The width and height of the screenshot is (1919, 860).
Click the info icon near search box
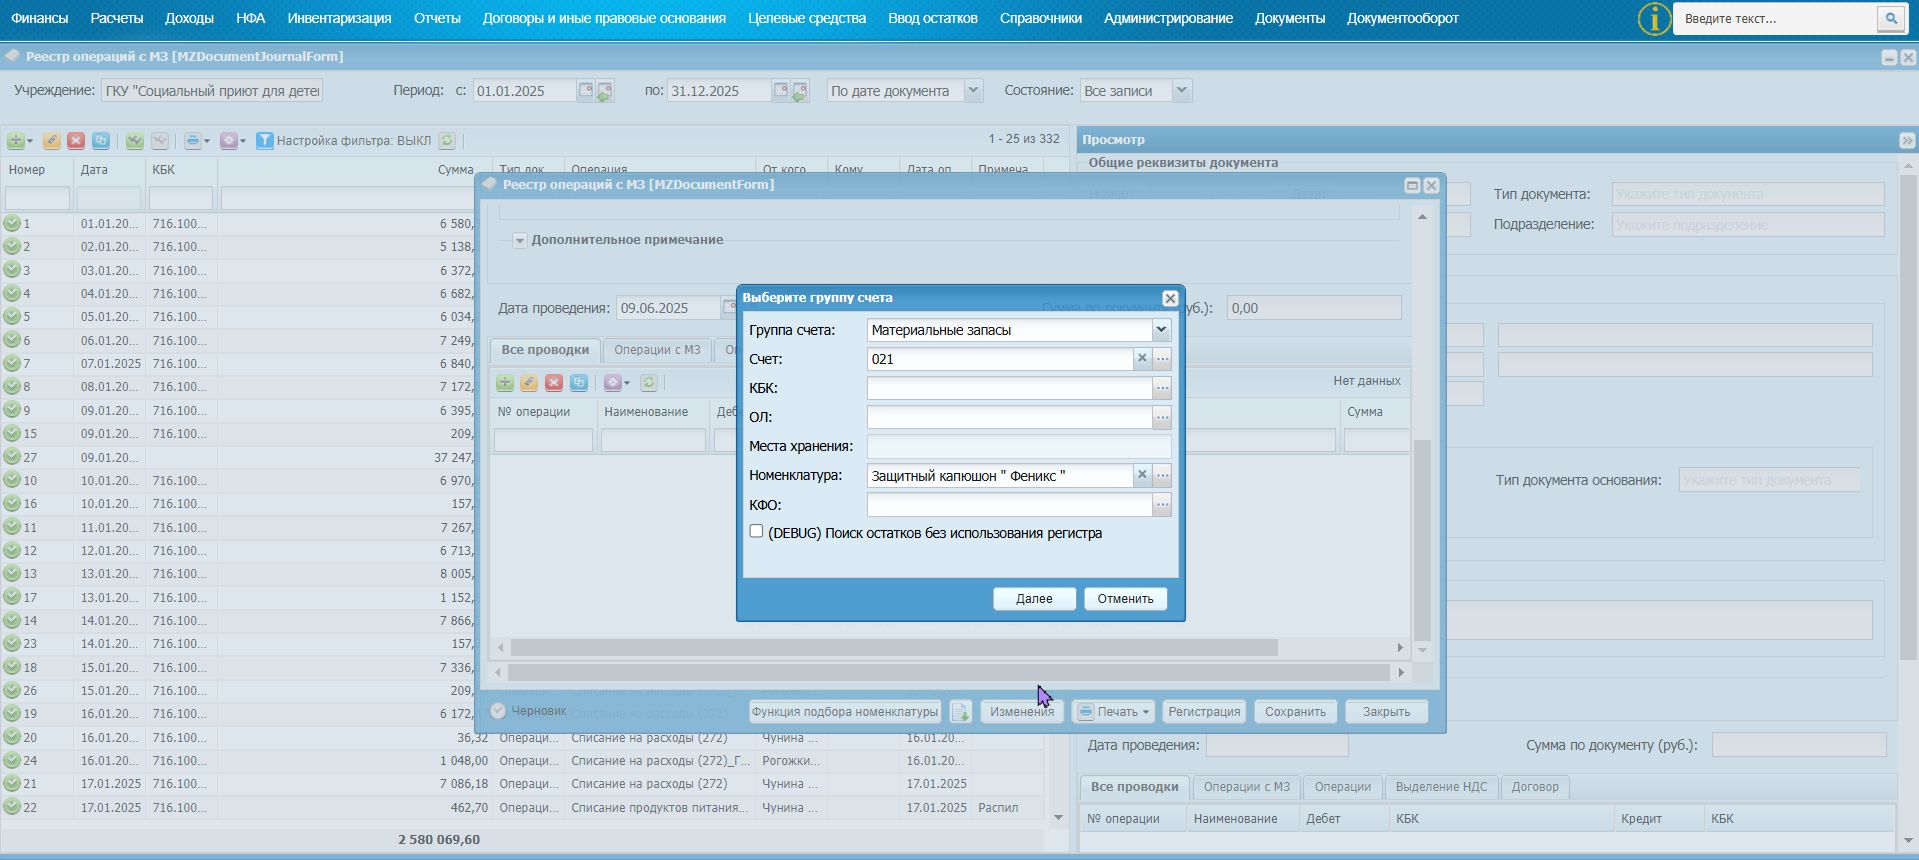(1654, 18)
